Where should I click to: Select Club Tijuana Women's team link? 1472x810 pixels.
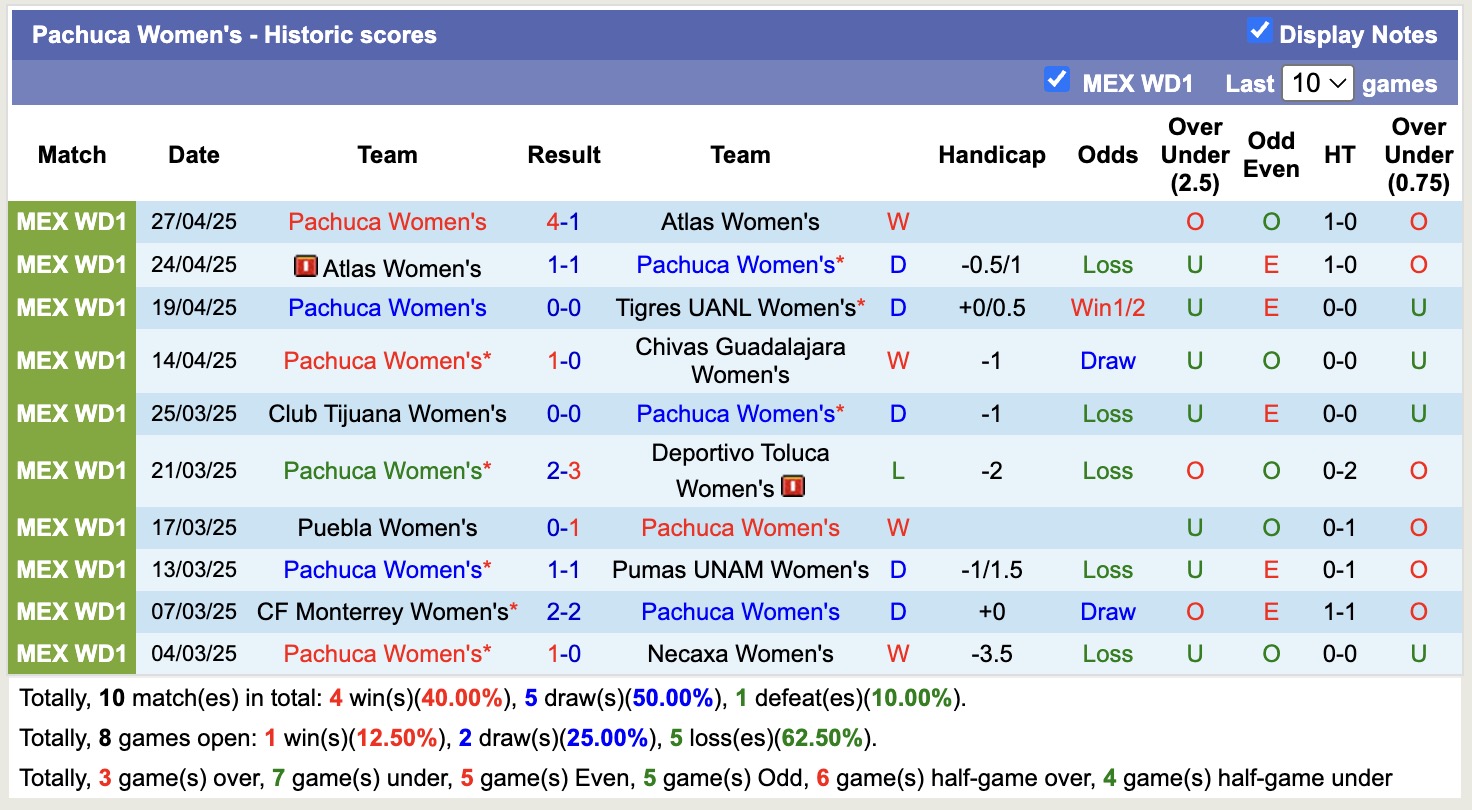(387, 414)
